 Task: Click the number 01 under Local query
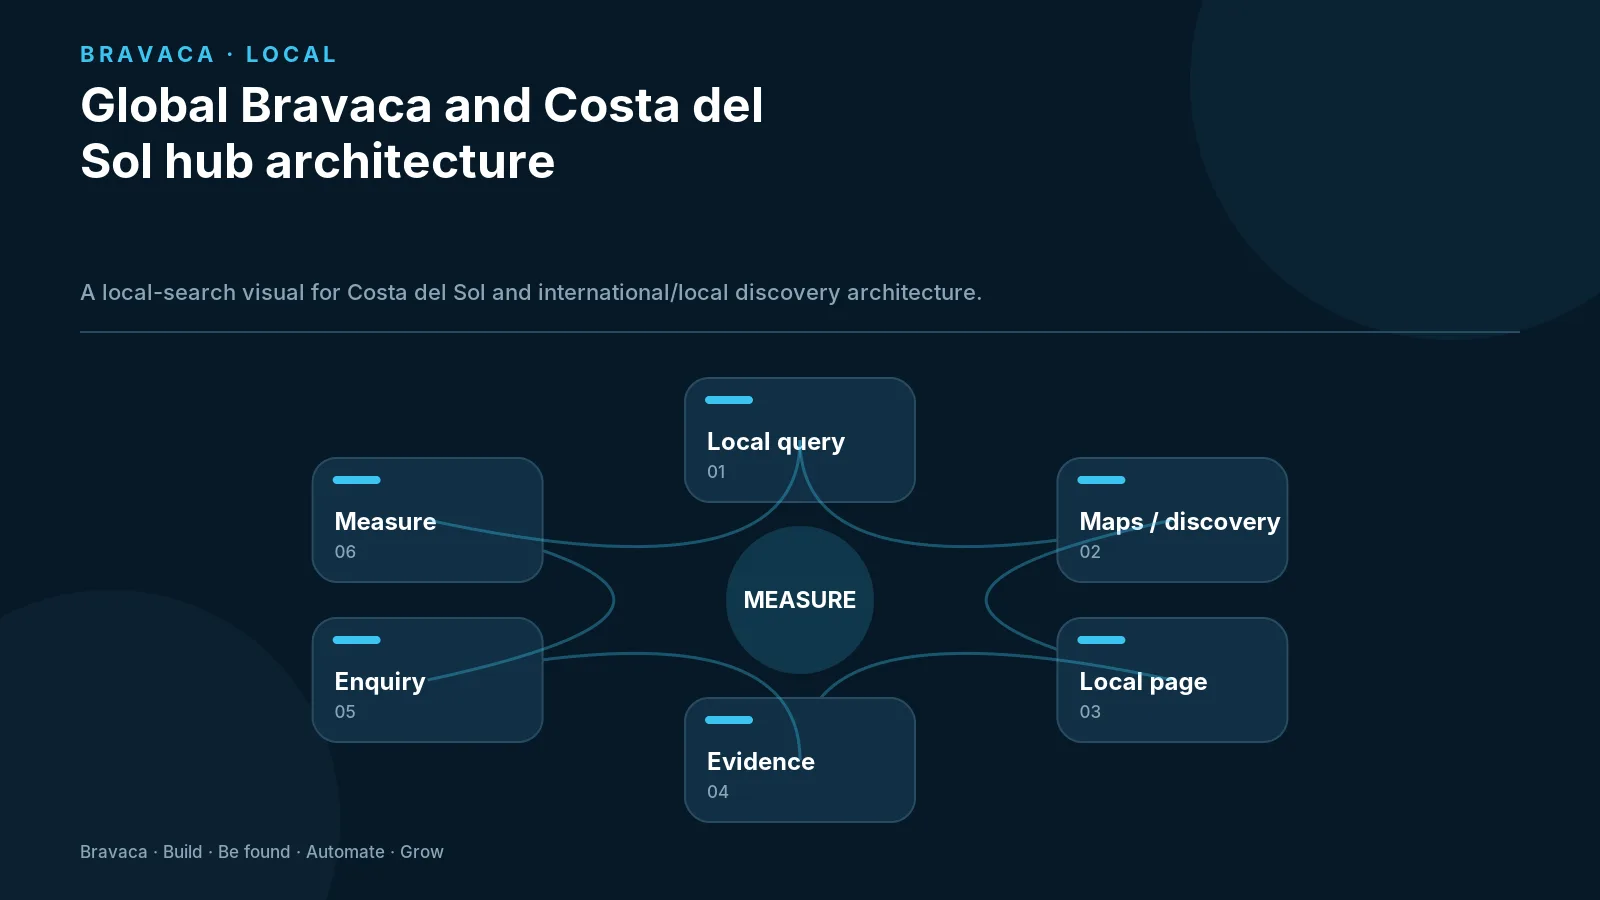(x=716, y=472)
